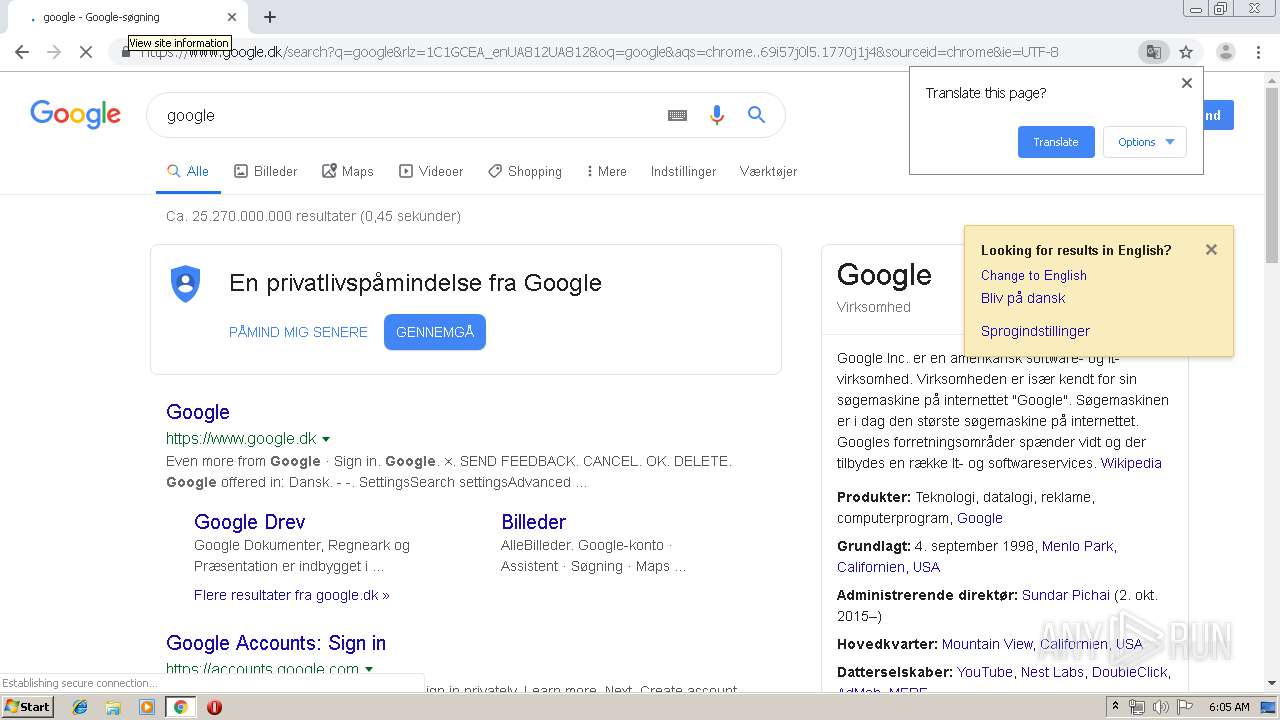1280x720 pixels.
Task: Select the Alle results tab
Action: point(188,171)
